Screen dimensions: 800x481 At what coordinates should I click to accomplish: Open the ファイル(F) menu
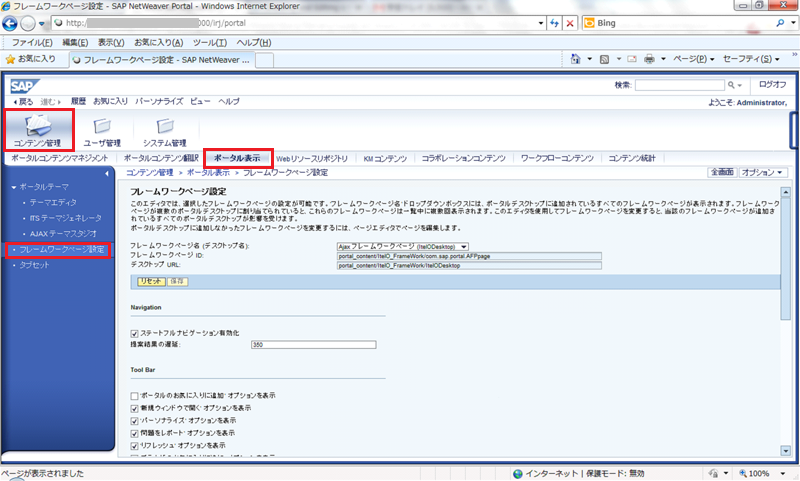tap(32, 43)
